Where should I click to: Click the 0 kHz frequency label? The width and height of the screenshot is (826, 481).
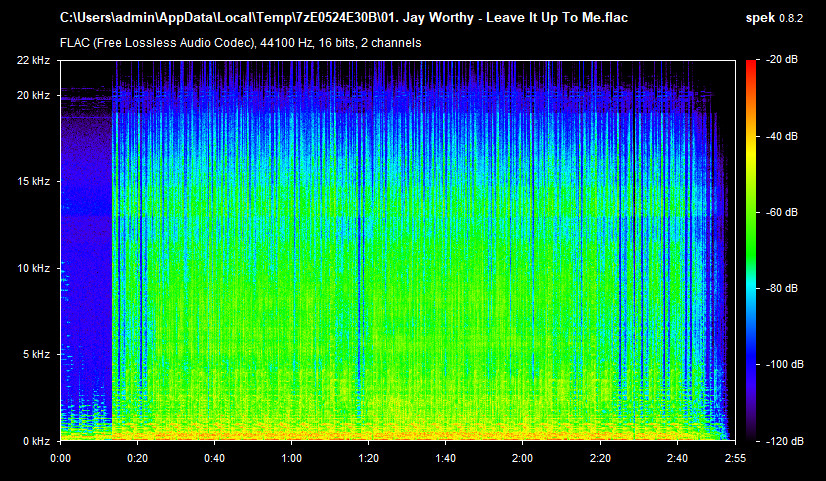tap(36, 441)
